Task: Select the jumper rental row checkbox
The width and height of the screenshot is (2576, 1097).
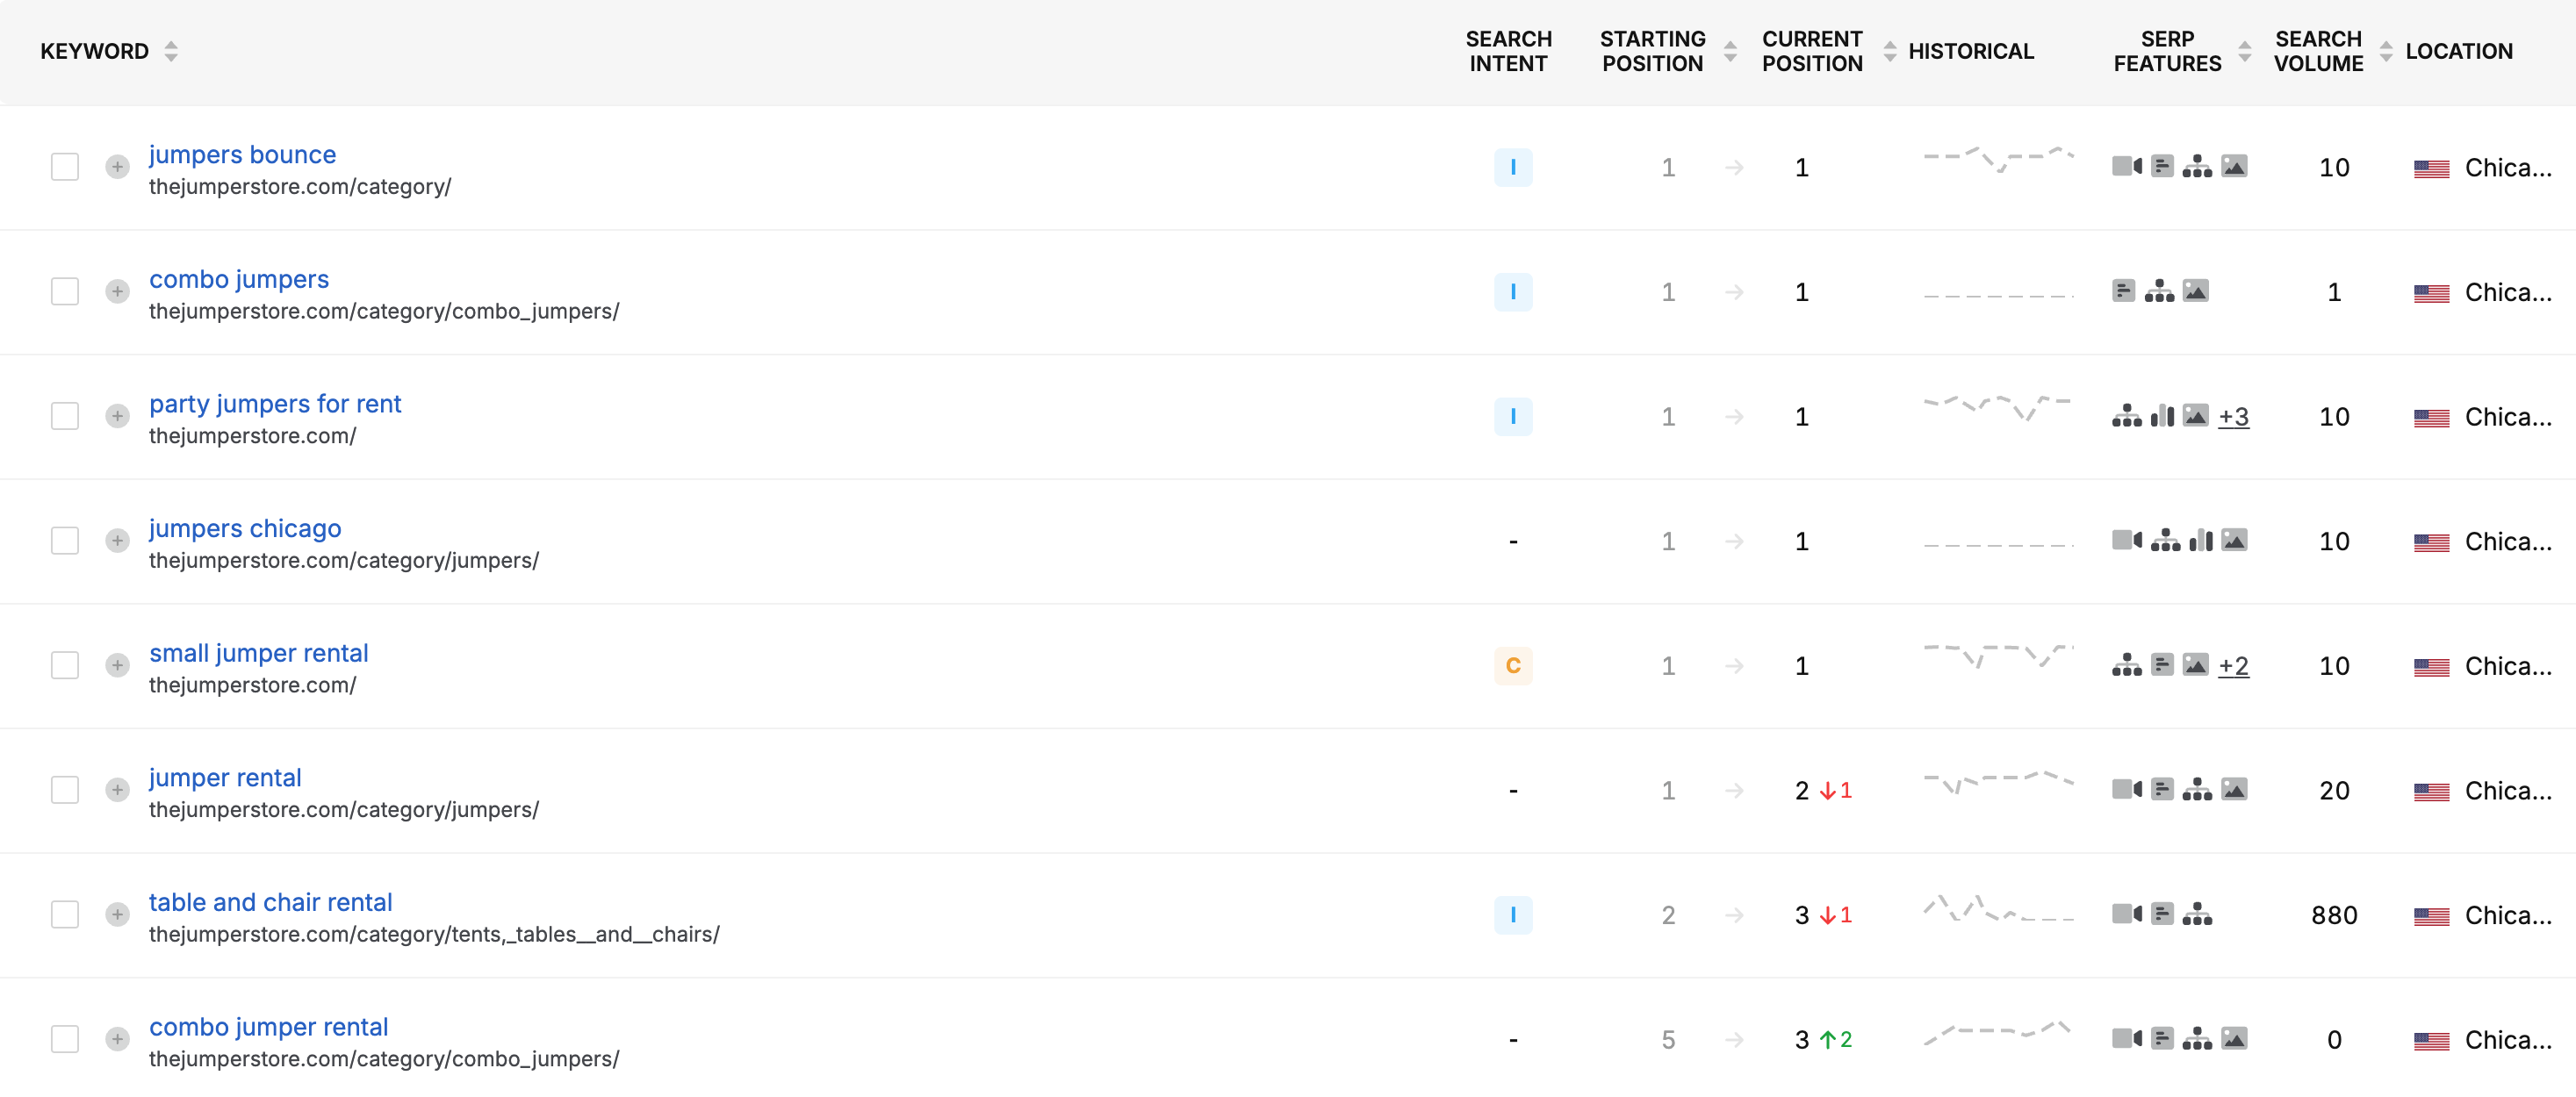Action: (x=65, y=790)
